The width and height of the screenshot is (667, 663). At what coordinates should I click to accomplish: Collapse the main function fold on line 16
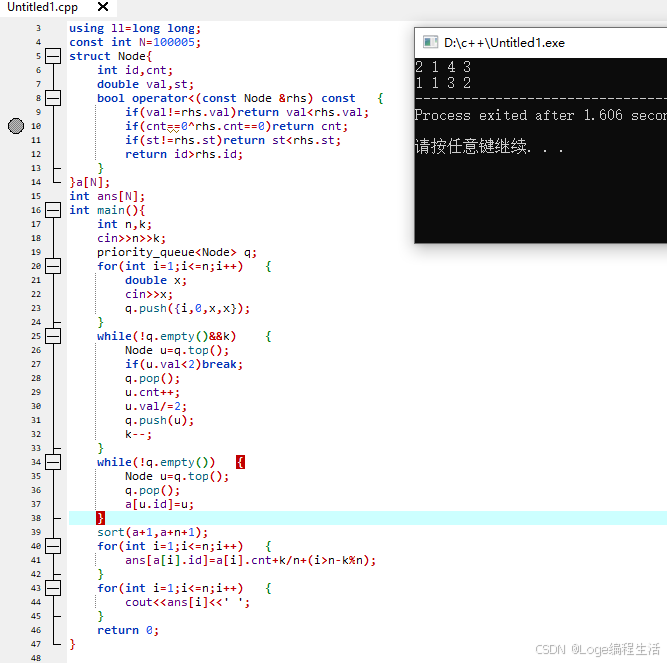[53, 210]
